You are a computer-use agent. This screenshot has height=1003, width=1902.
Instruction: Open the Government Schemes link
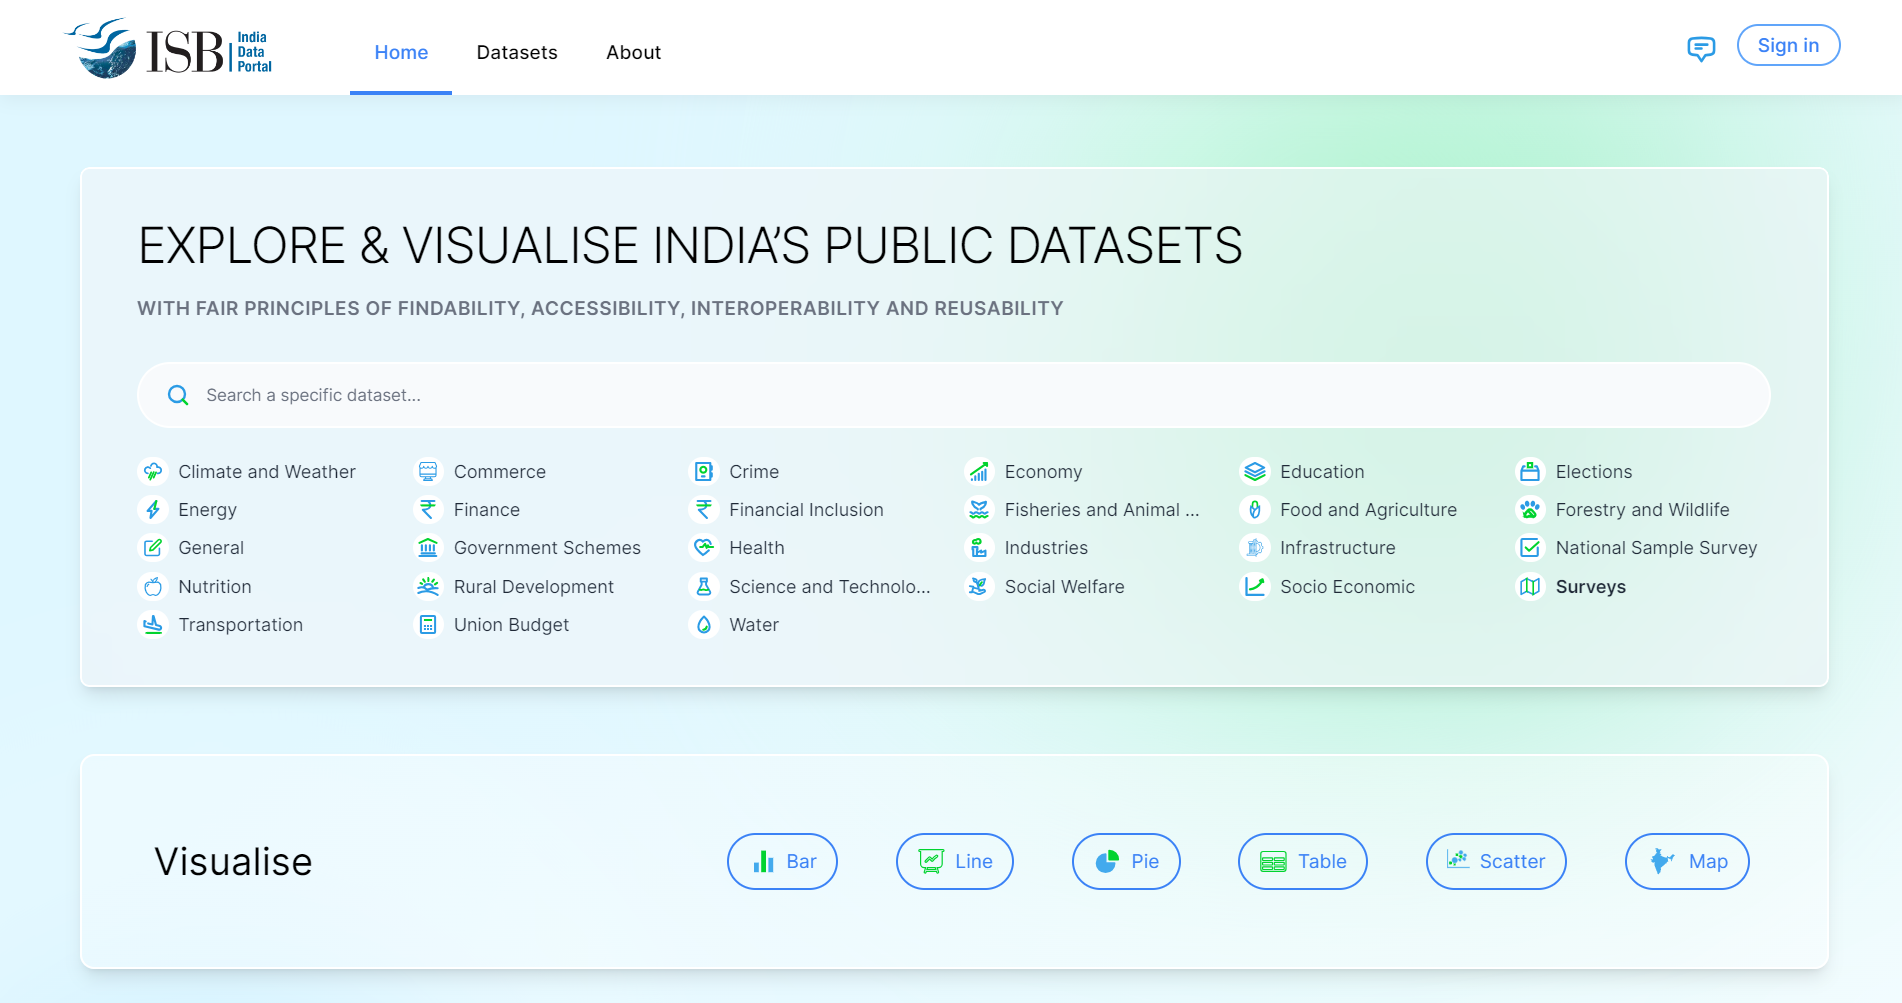click(x=547, y=547)
